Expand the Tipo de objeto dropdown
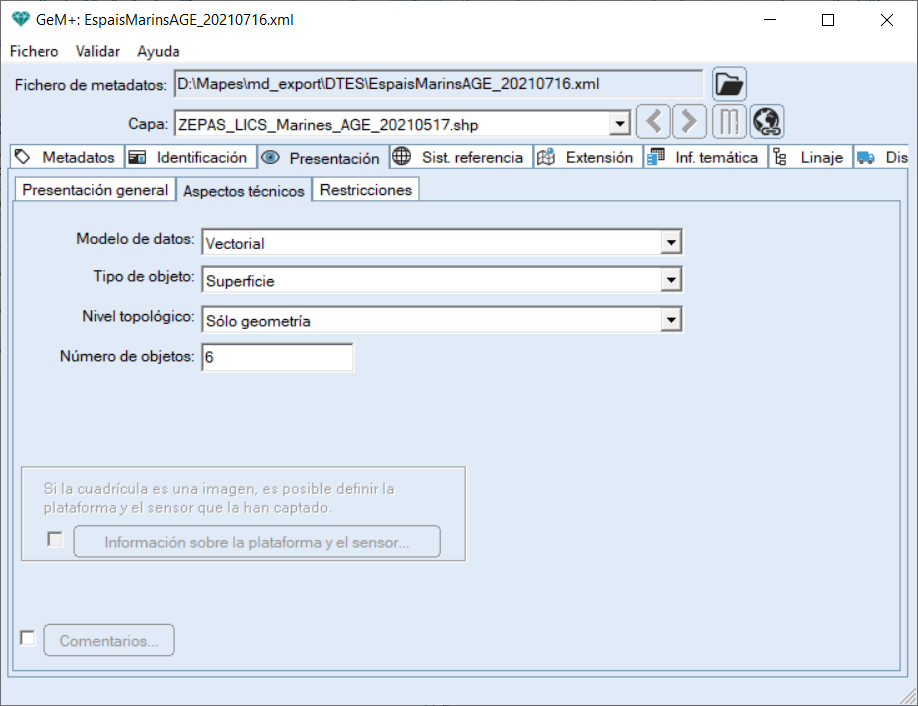 click(x=671, y=280)
